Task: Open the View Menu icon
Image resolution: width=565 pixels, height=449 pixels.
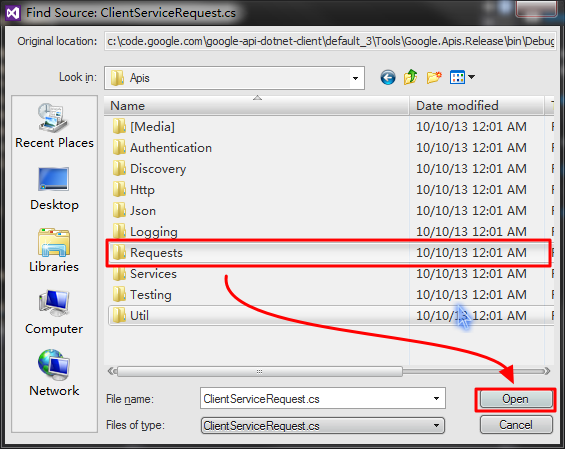Action: click(x=462, y=77)
